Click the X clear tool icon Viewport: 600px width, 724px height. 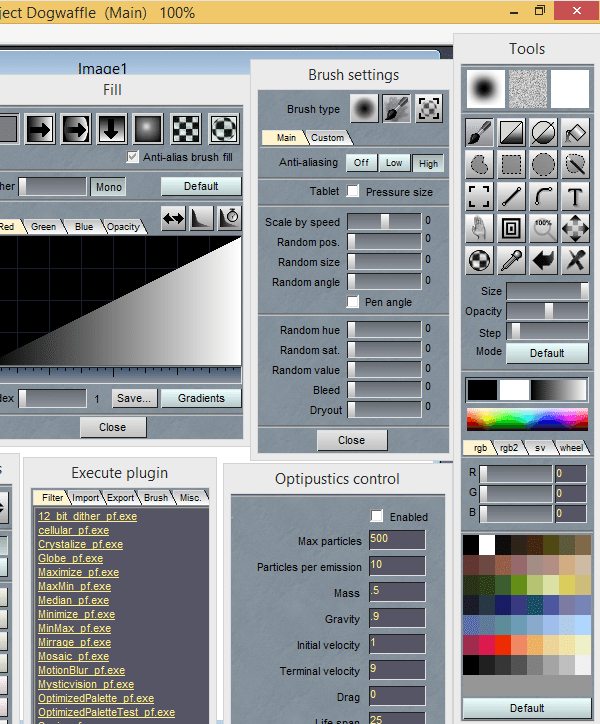[575, 260]
